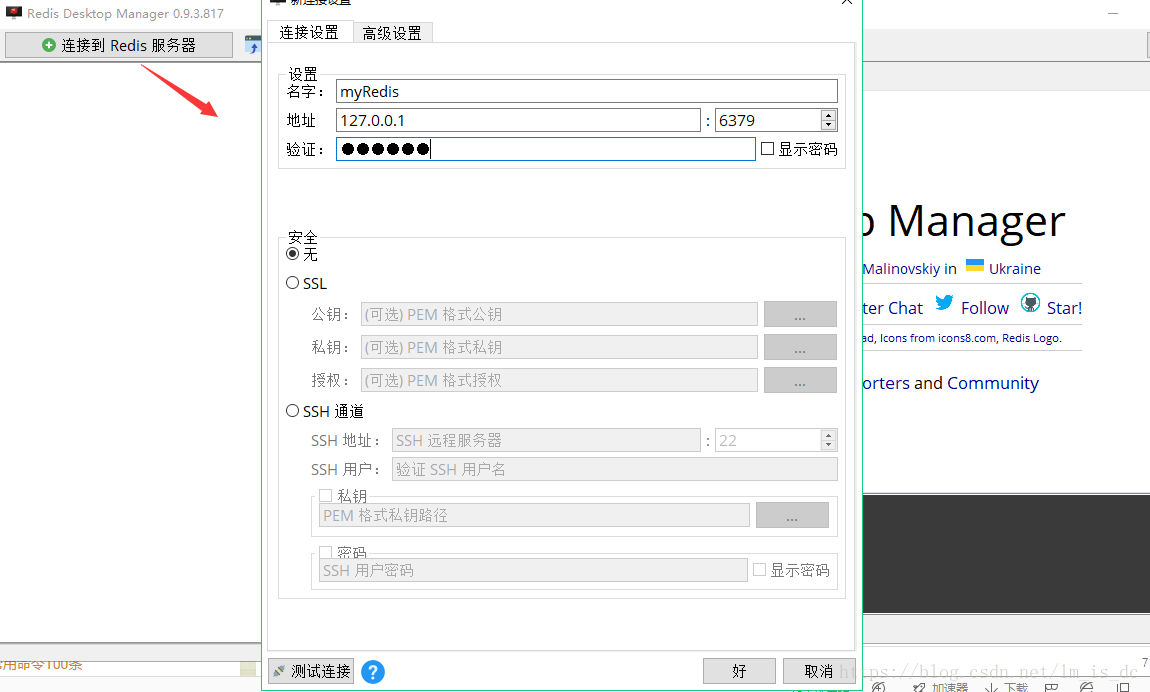This screenshot has width=1150, height=692.
Task: Click 连接到 Redis 服务器 button
Action: [119, 45]
